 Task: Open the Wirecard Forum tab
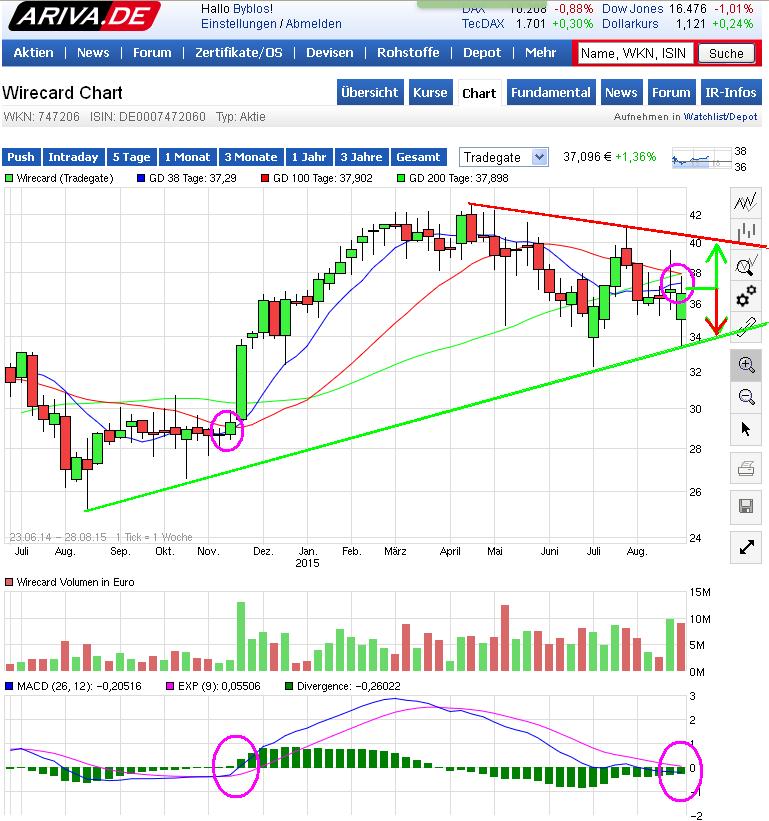[671, 93]
